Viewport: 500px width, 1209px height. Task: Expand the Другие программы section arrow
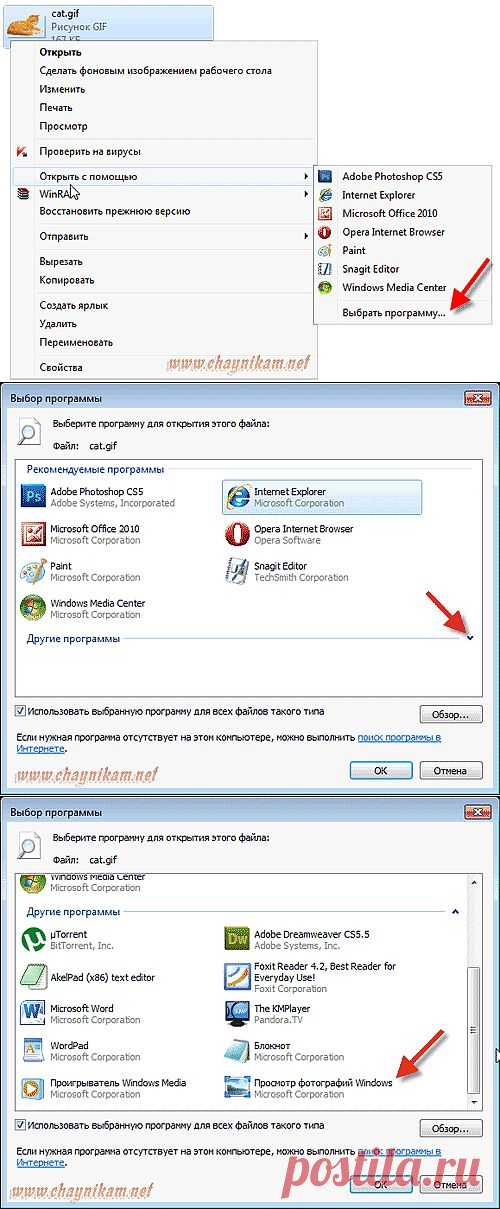470,637
